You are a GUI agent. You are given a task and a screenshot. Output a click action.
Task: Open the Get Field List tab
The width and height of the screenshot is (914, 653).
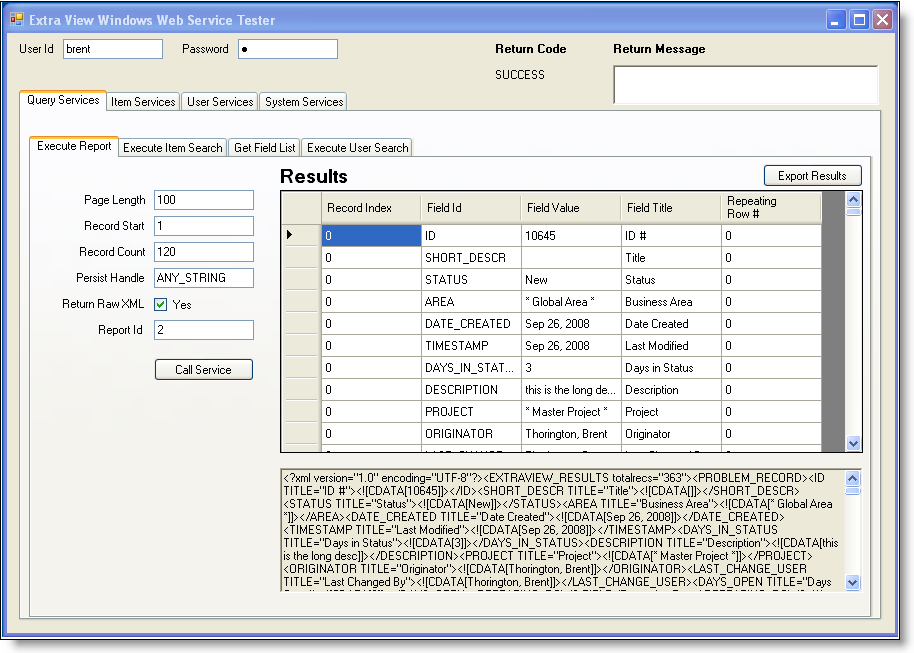coord(265,148)
